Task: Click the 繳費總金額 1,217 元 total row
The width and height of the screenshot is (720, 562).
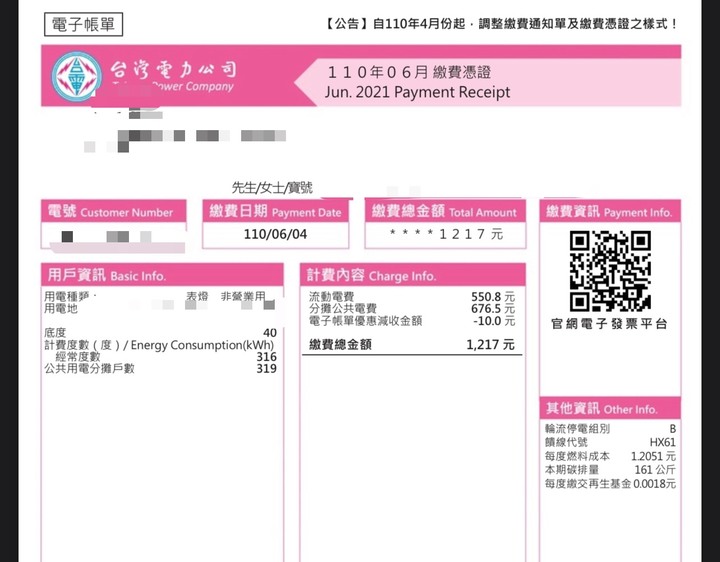Action: pos(412,344)
